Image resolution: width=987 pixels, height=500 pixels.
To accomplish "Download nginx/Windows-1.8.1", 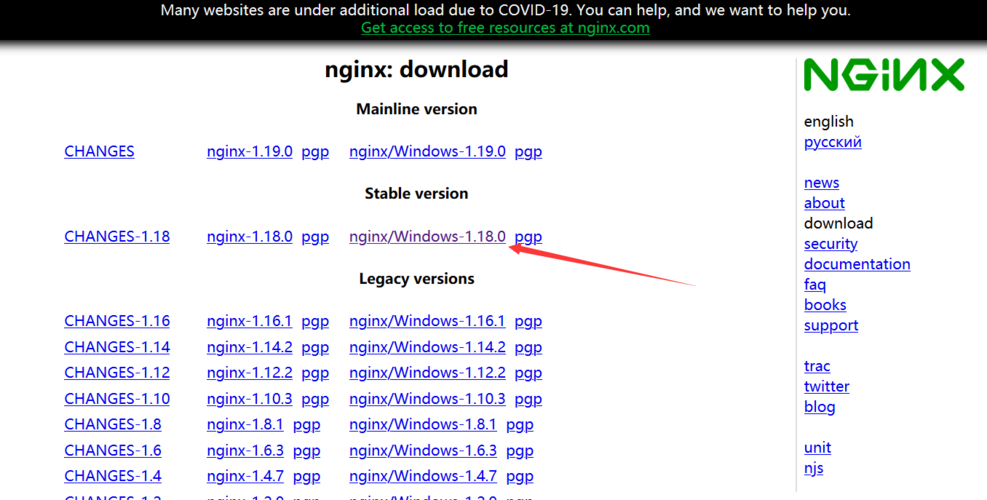I will 423,424.
